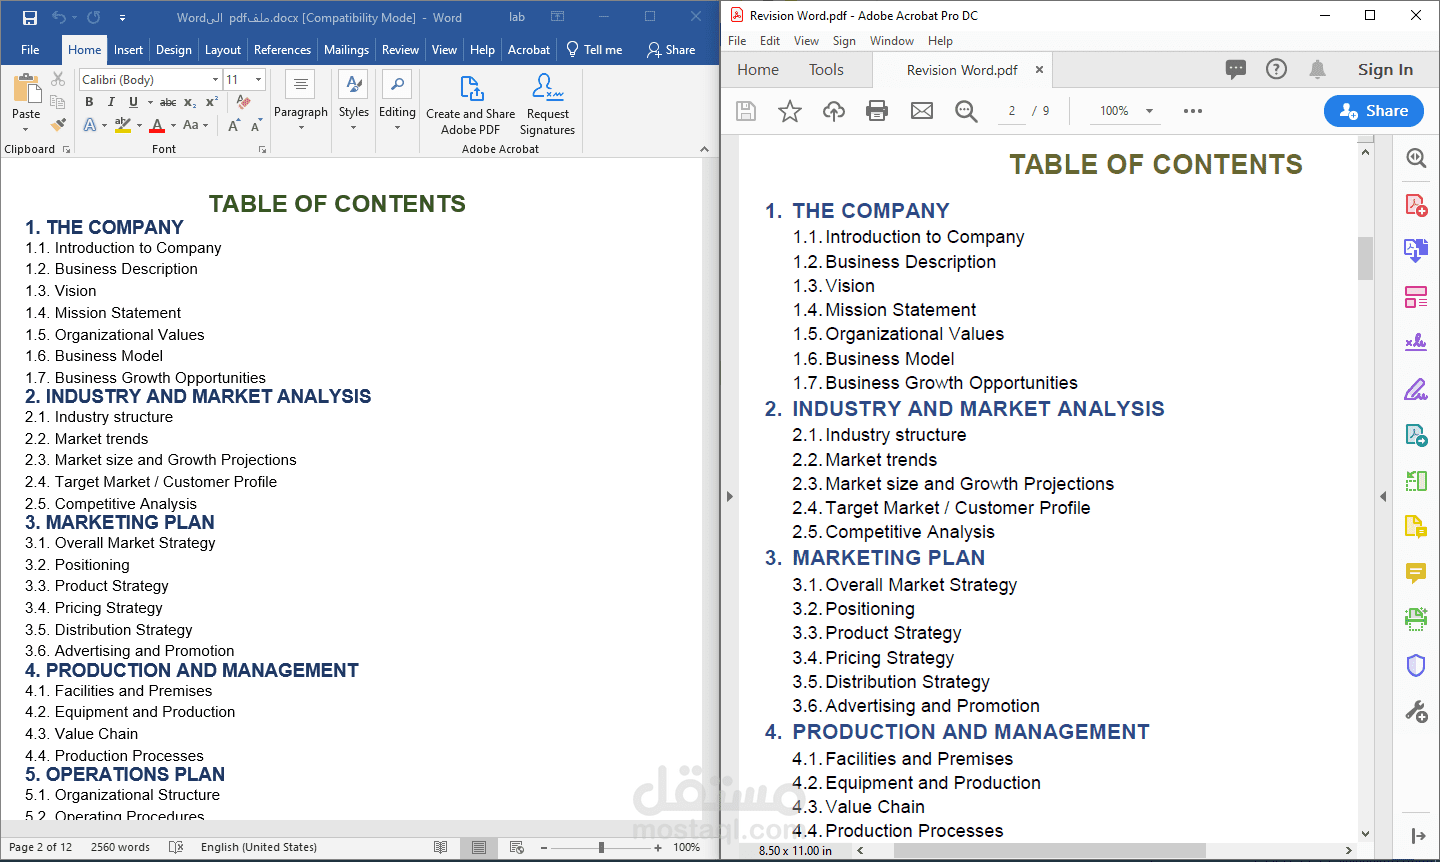Click the Tell me search box in Word
Image resolution: width=1440 pixels, height=862 pixels.
(594, 50)
